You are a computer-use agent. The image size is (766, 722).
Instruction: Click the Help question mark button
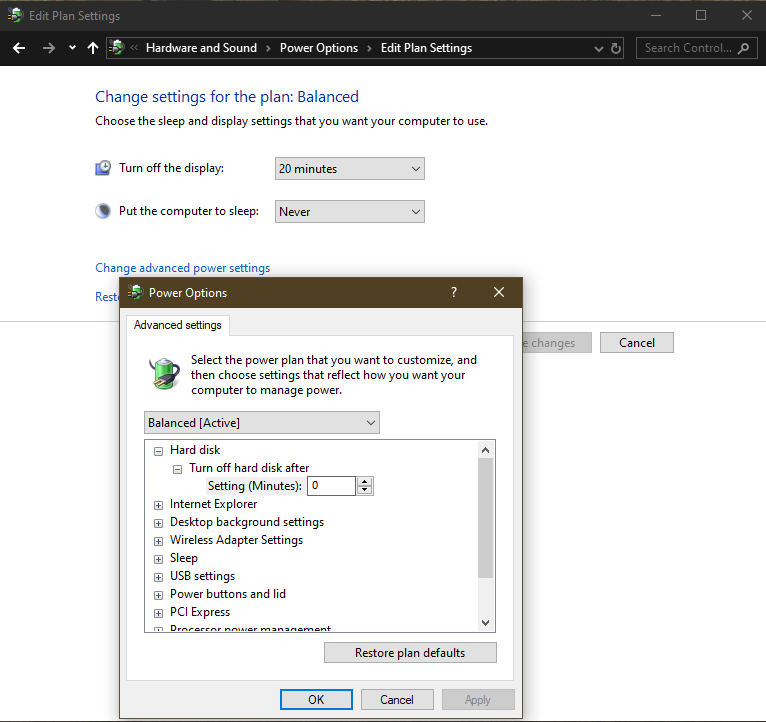(454, 292)
